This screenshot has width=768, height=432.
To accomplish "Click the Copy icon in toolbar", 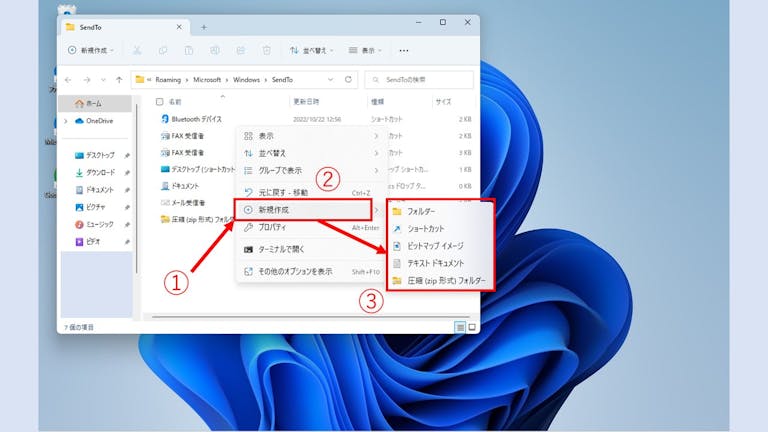I will [163, 50].
